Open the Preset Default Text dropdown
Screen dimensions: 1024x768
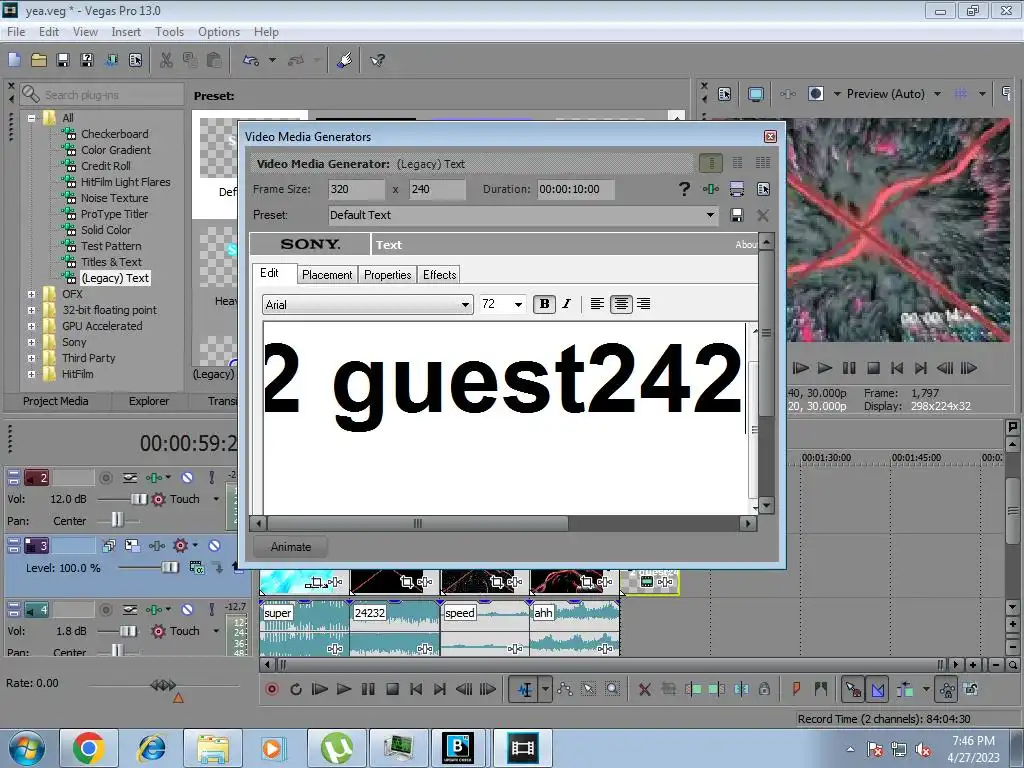tap(710, 215)
